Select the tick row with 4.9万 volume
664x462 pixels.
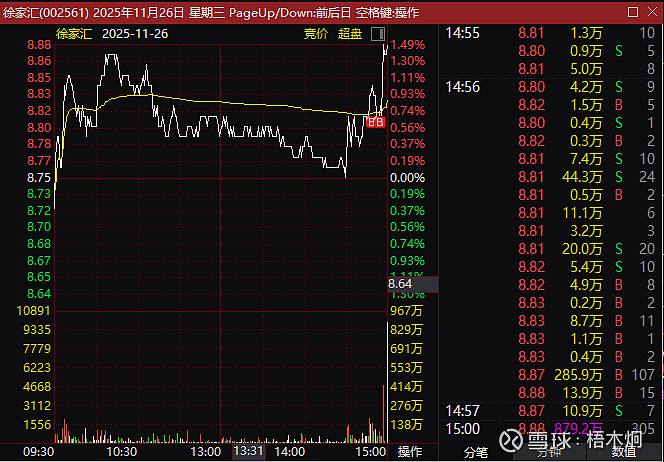tap(551, 285)
